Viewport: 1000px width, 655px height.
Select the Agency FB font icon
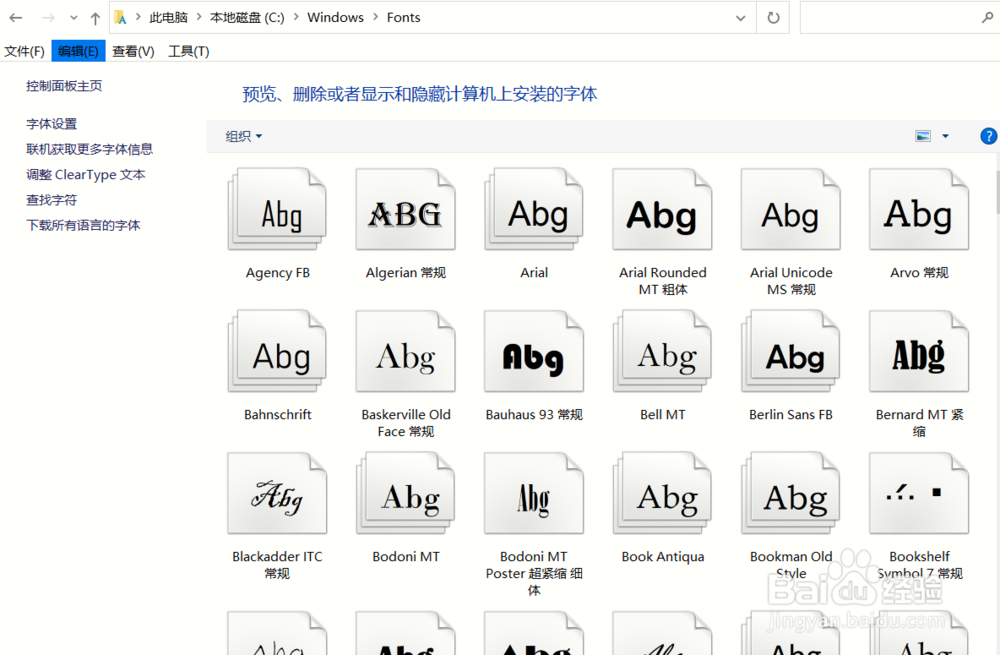coord(277,209)
